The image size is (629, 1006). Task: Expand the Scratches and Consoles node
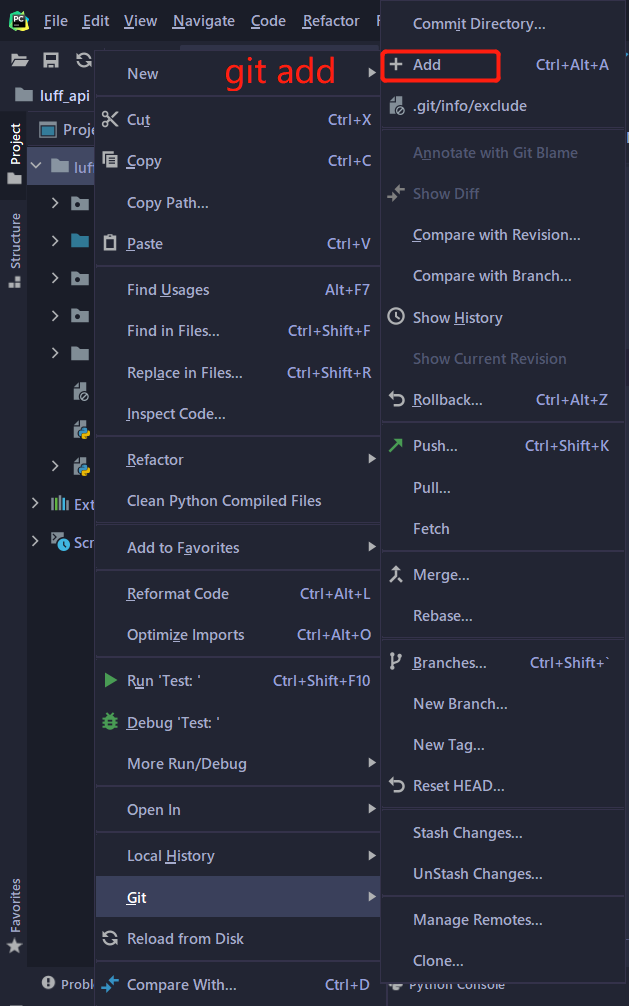pos(35,541)
